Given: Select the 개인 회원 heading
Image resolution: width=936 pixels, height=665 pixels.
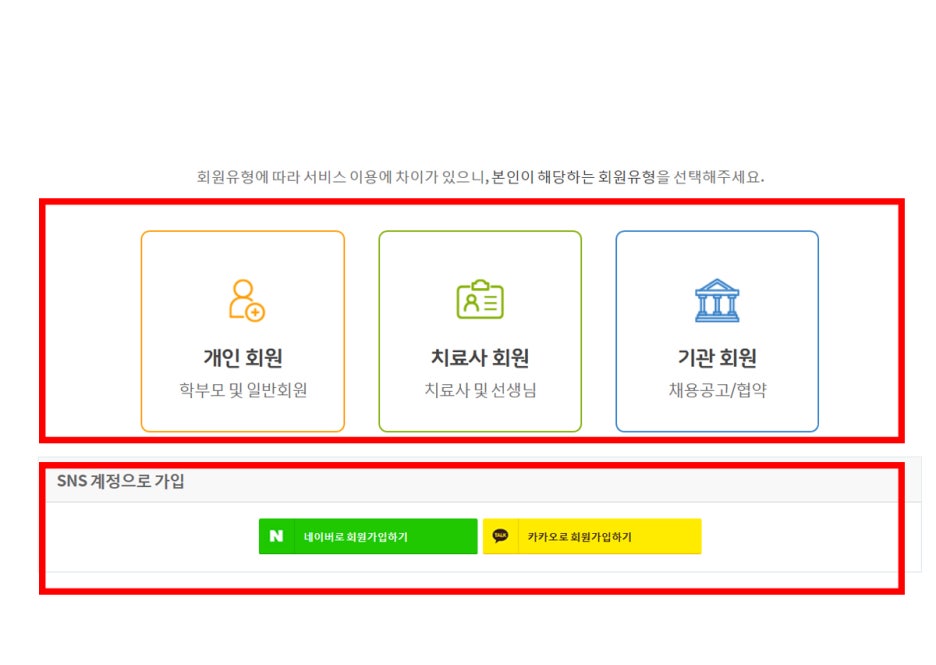Looking at the screenshot, I should [x=243, y=358].
